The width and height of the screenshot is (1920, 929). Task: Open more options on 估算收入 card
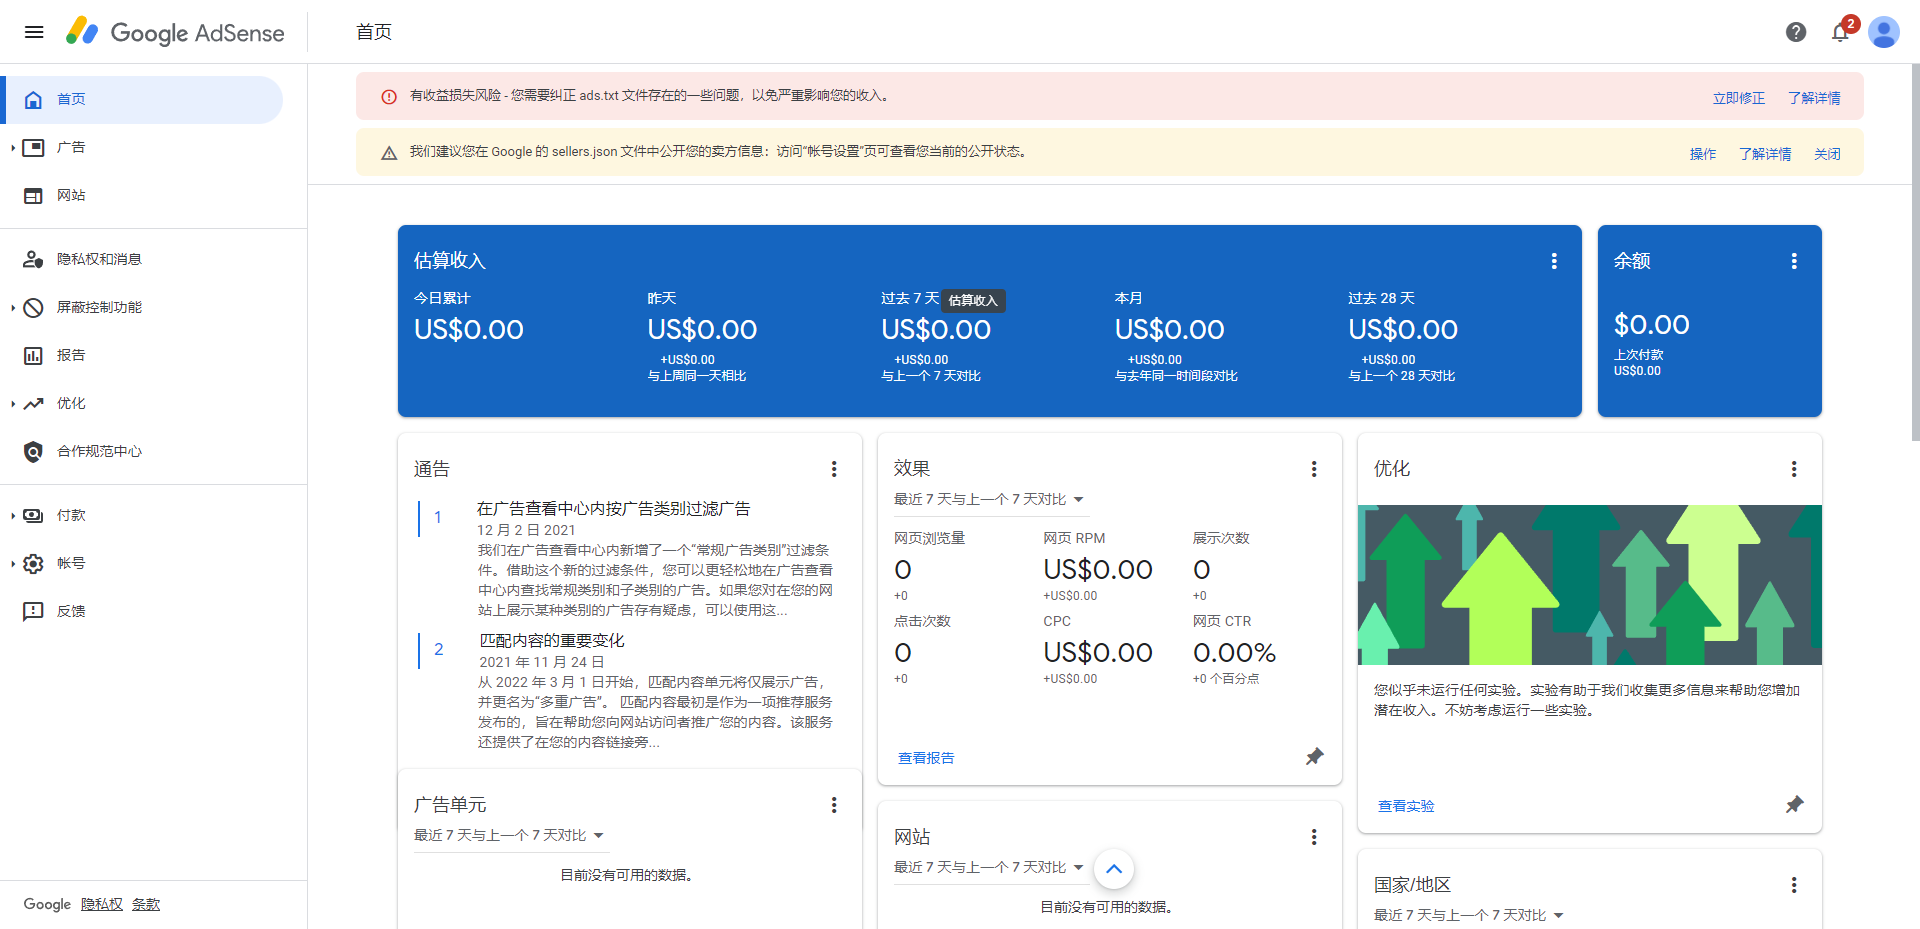click(x=1554, y=261)
